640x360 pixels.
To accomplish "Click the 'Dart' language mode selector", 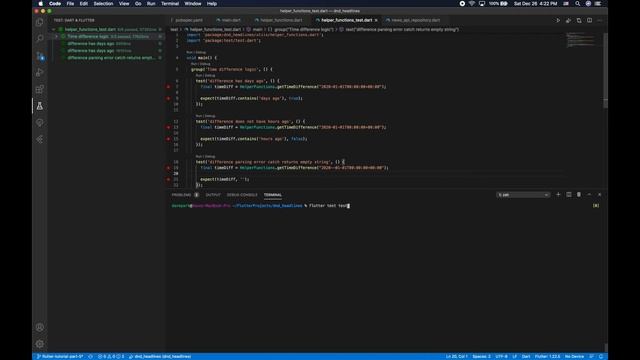I will (526, 356).
